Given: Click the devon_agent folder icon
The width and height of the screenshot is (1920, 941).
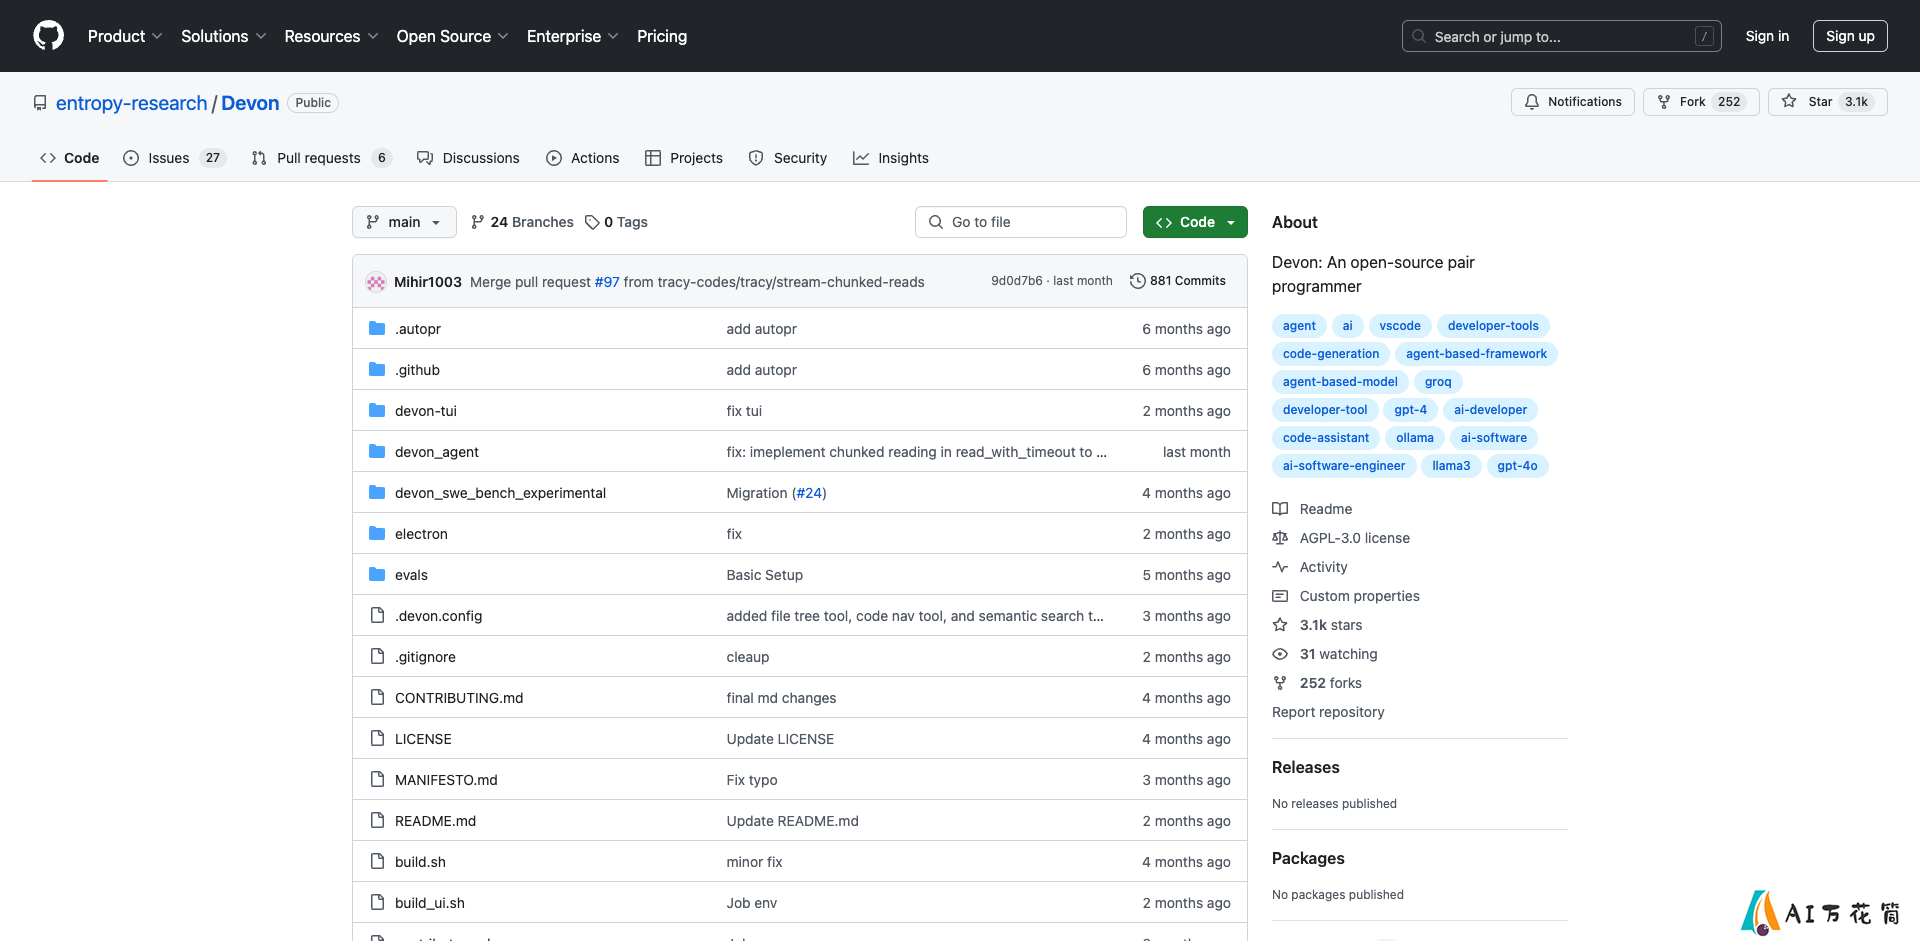Looking at the screenshot, I should (377, 452).
